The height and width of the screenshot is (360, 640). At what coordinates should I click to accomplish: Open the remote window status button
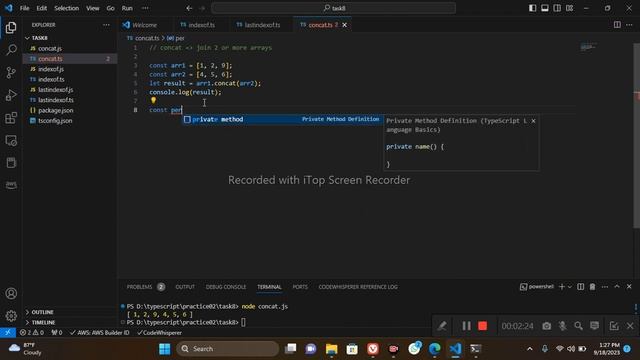click(x=8, y=333)
